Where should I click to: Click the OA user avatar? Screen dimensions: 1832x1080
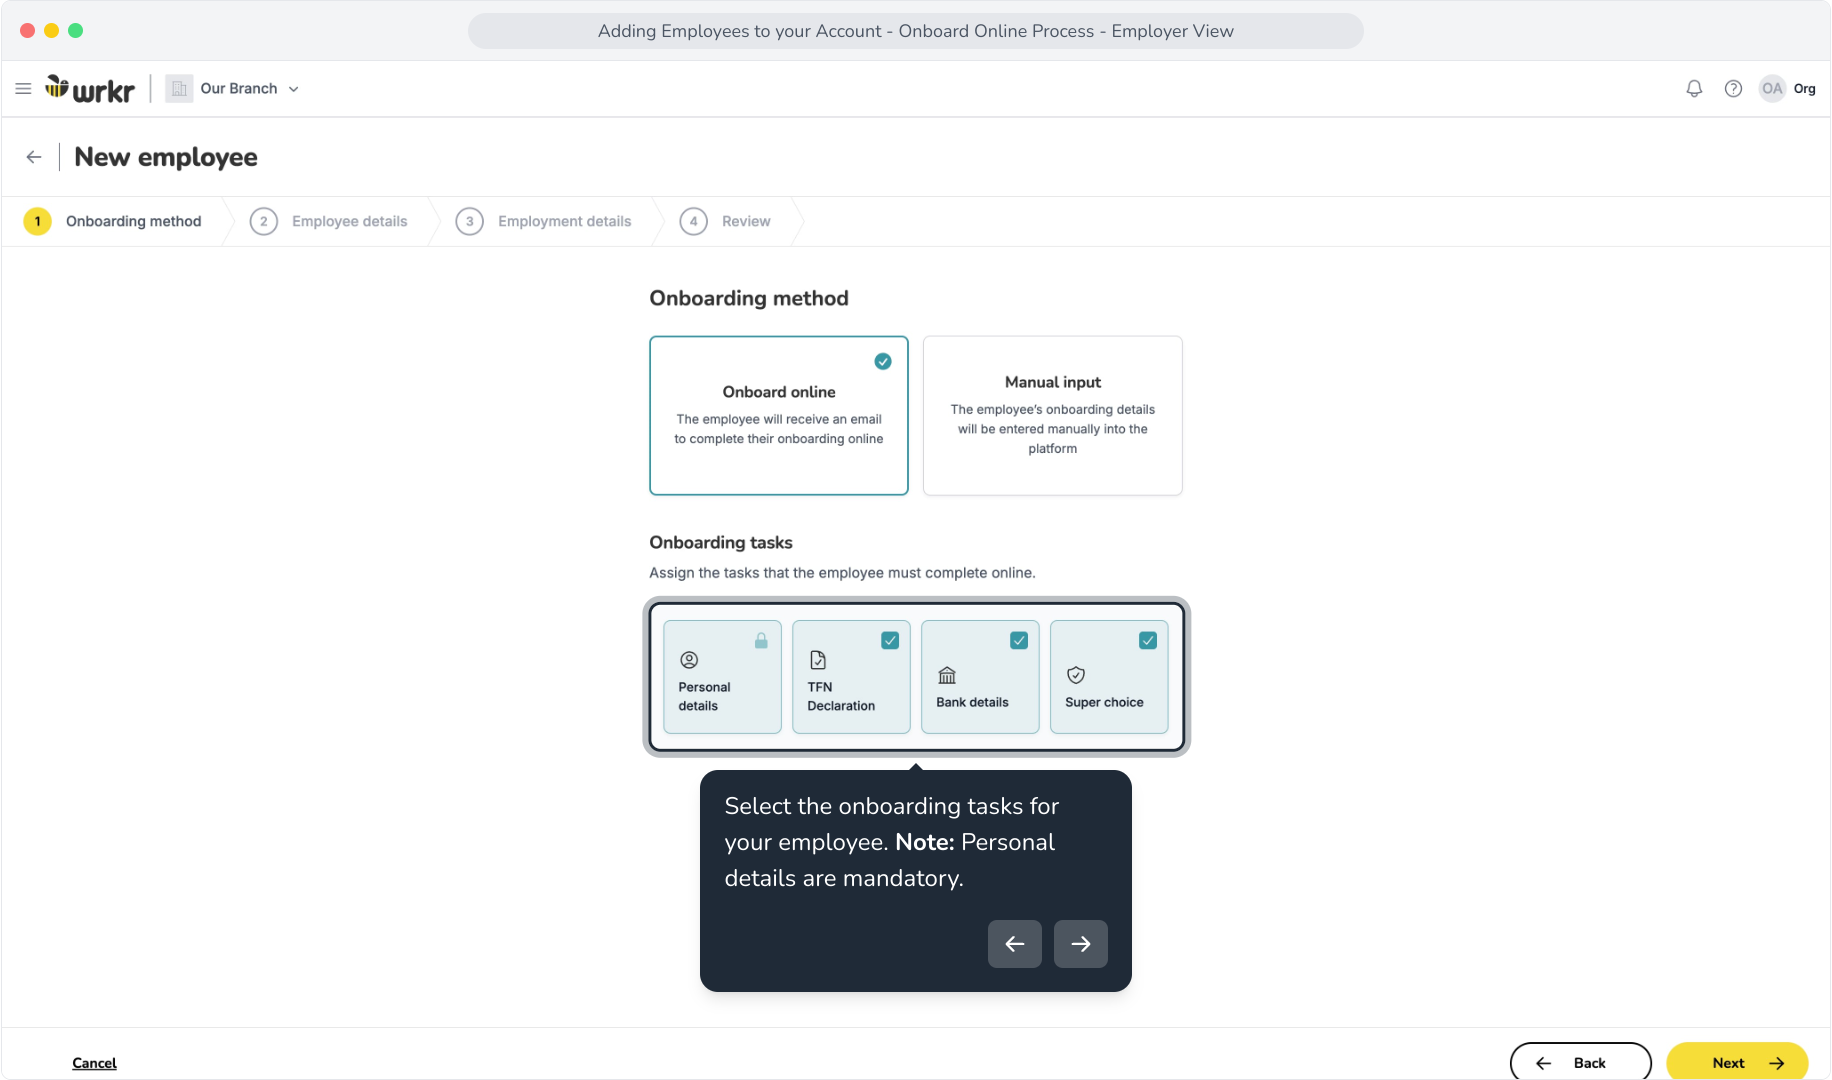(x=1772, y=89)
